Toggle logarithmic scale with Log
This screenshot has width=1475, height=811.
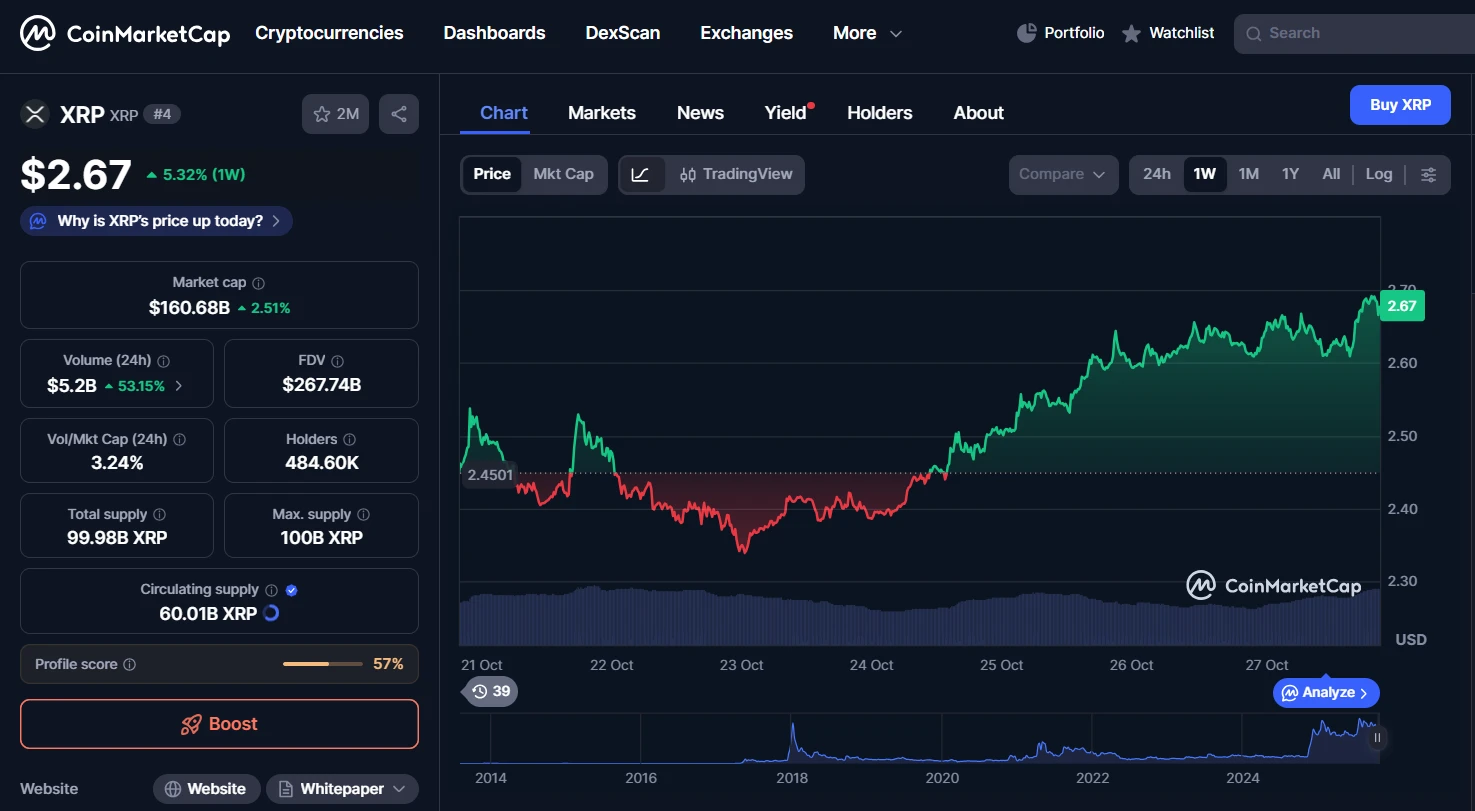(1379, 173)
